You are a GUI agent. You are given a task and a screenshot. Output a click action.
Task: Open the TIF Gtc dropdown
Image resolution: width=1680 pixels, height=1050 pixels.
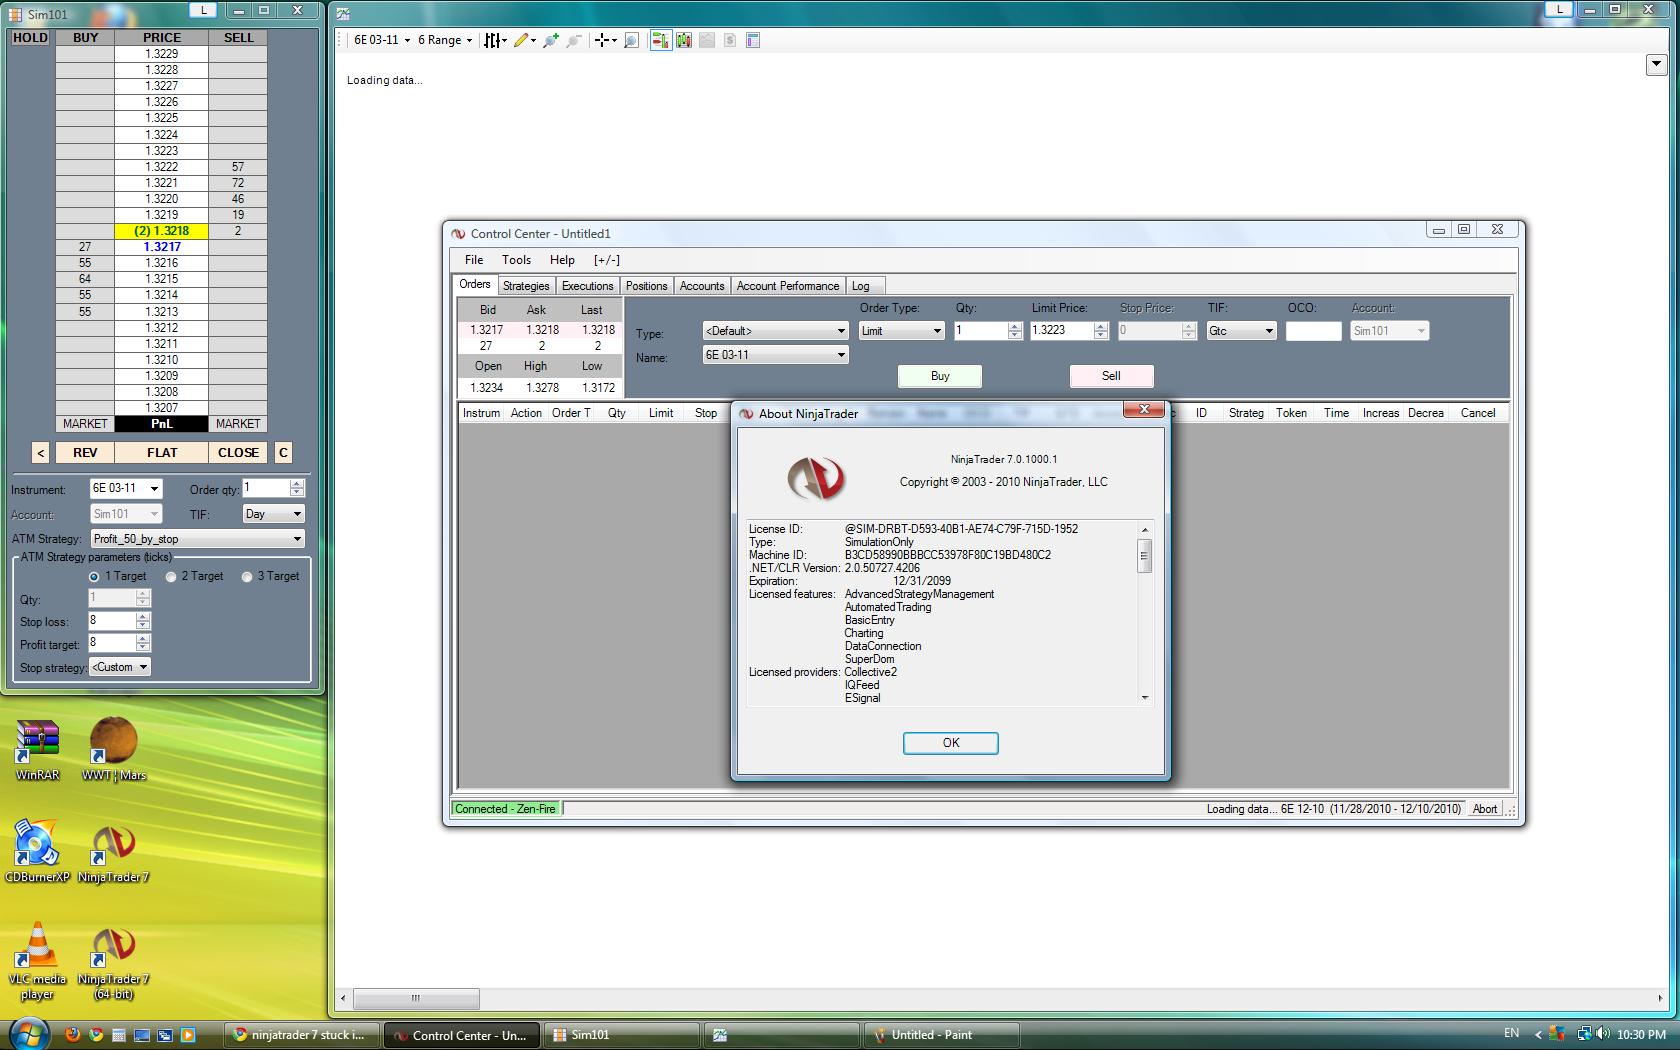coord(1269,331)
